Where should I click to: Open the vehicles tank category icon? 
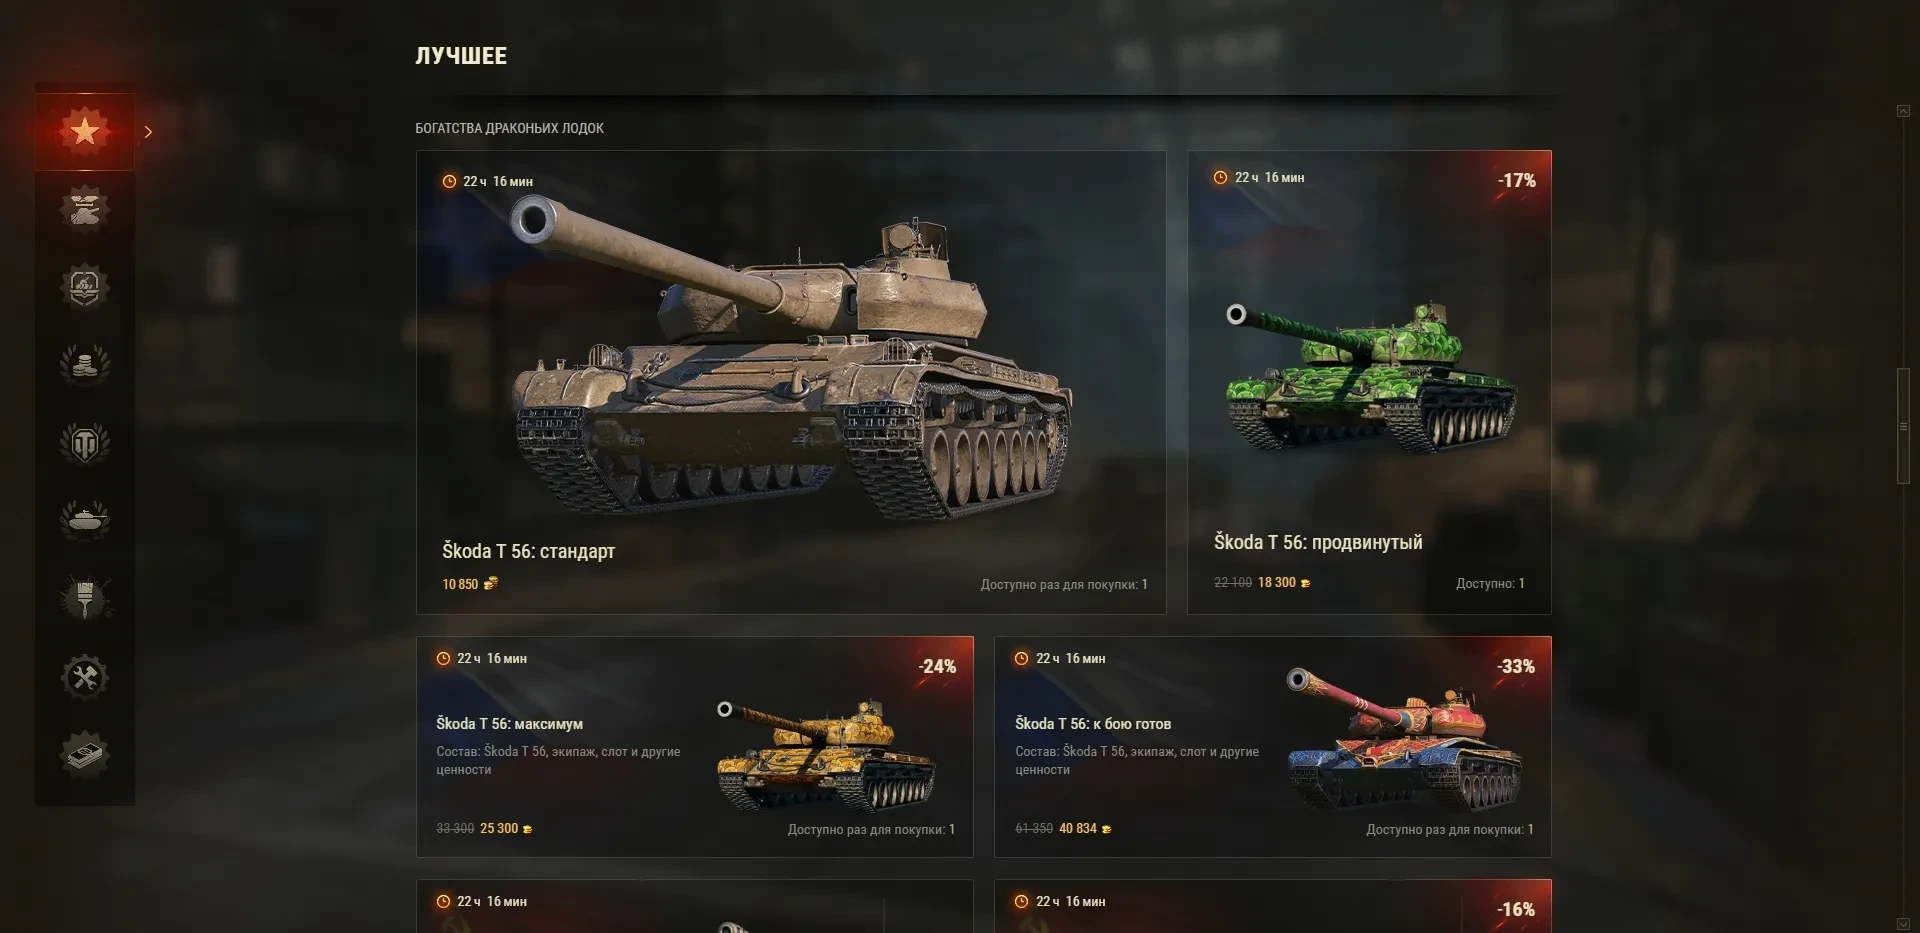tap(85, 521)
